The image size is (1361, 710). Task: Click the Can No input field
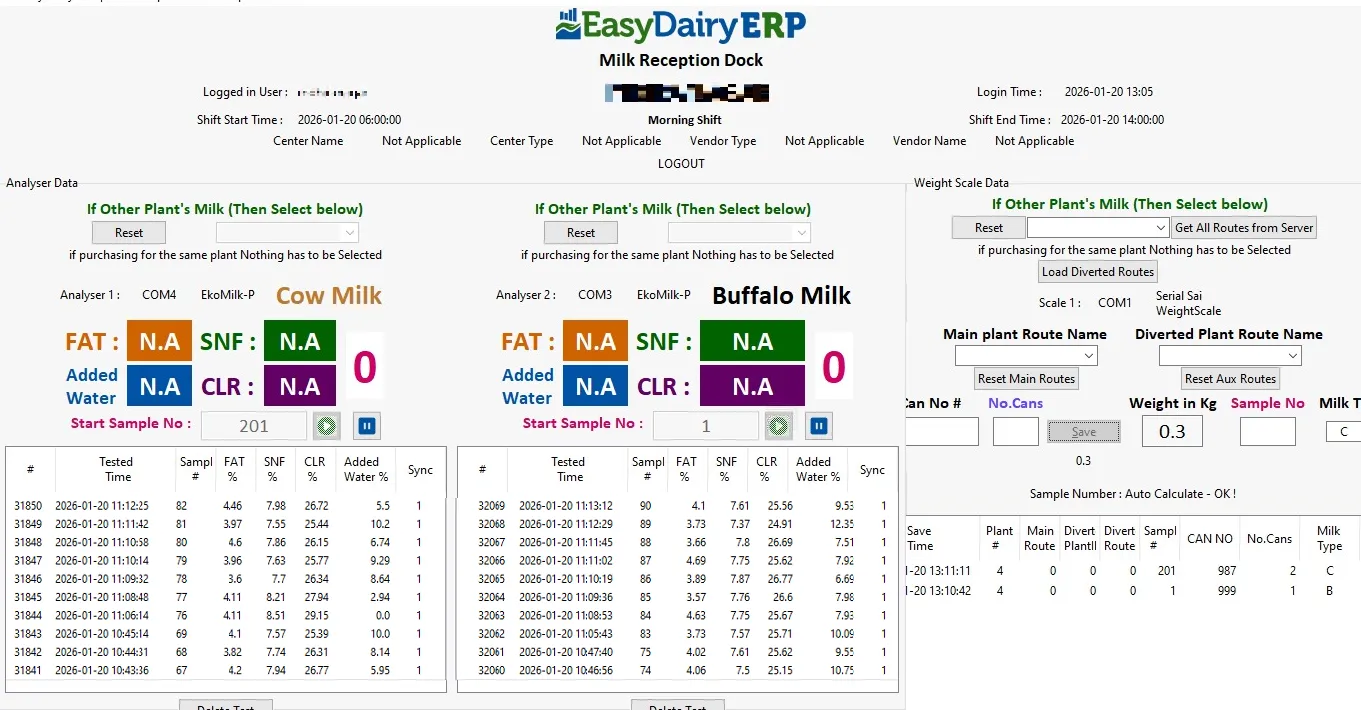(x=941, y=431)
